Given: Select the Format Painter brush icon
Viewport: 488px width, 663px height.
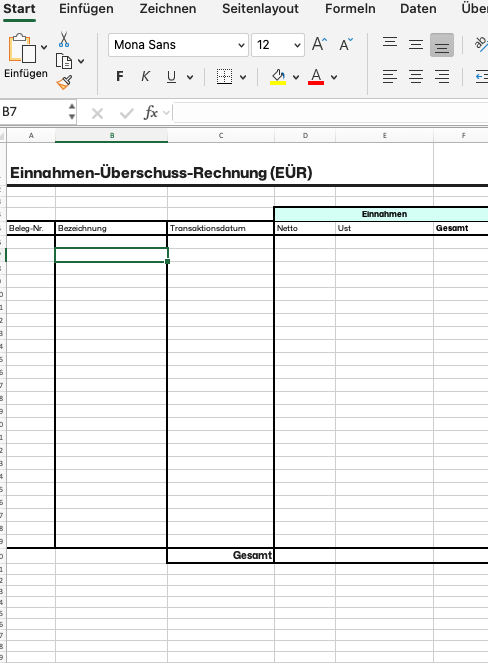Looking at the screenshot, I should [64, 82].
